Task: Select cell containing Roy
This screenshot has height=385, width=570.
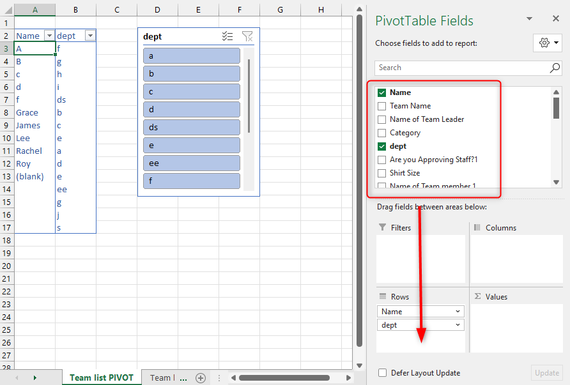Action: [x=35, y=164]
